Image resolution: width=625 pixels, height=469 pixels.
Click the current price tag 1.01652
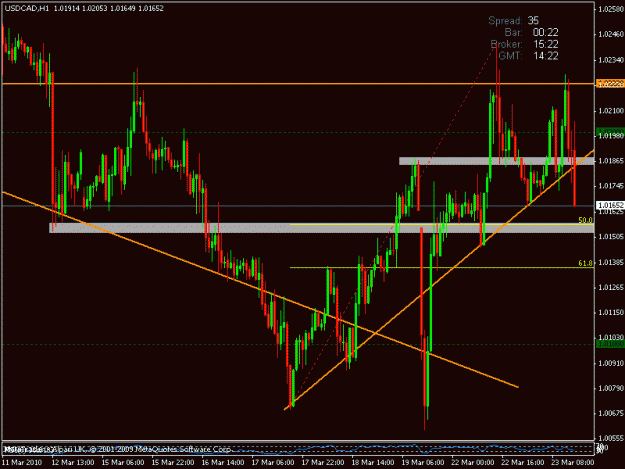[x=610, y=205]
